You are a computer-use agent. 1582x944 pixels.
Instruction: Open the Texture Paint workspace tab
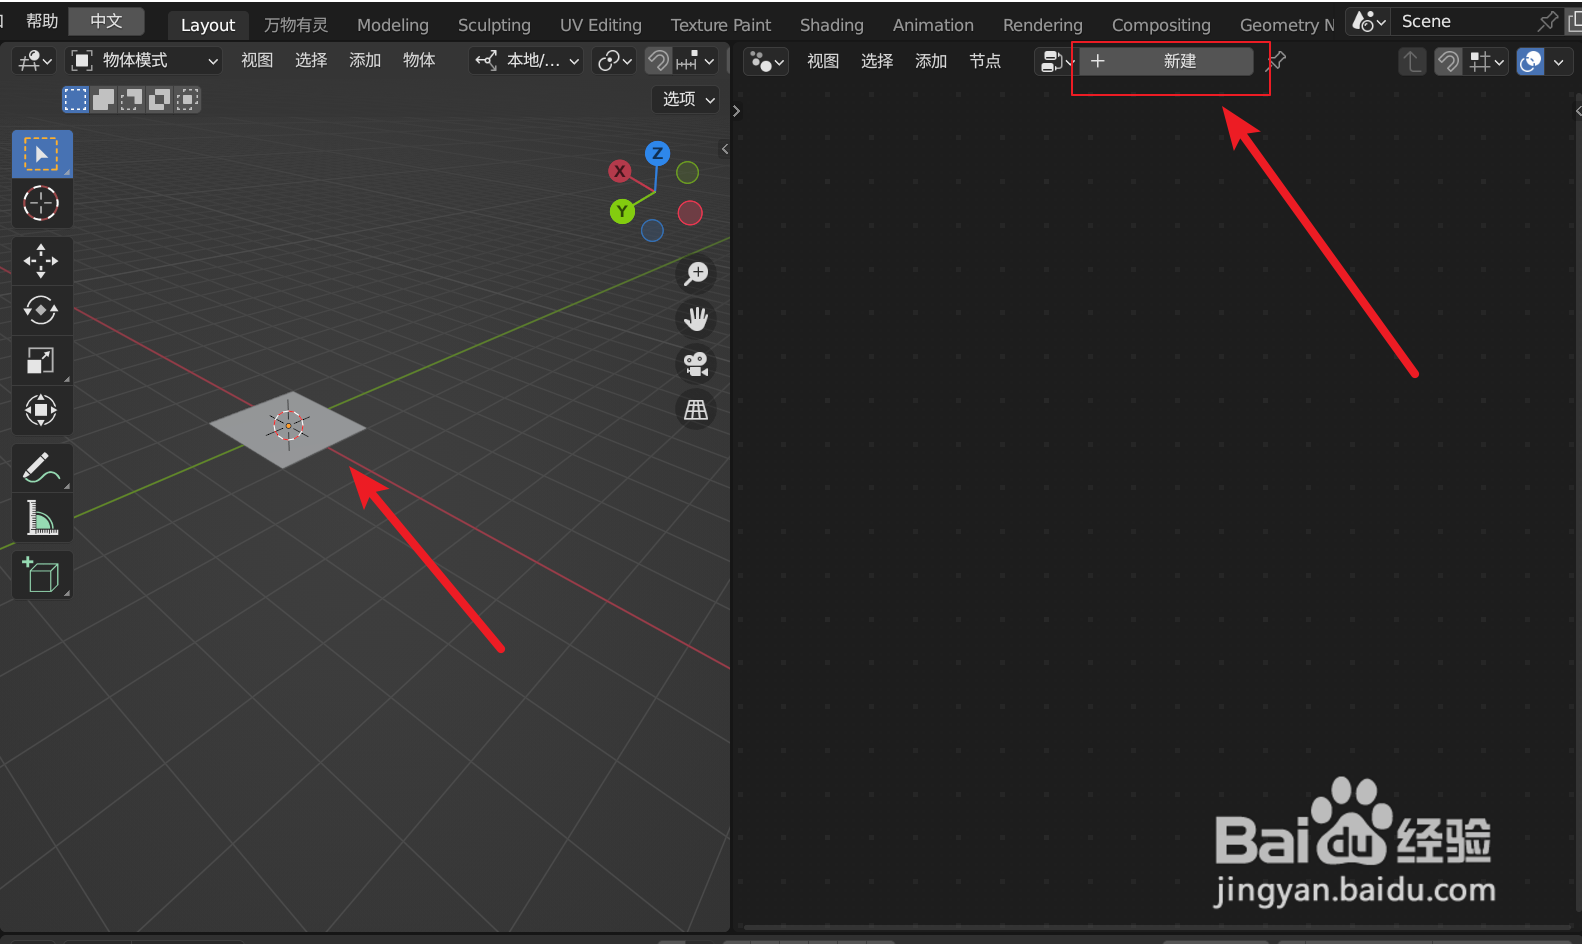tap(721, 25)
